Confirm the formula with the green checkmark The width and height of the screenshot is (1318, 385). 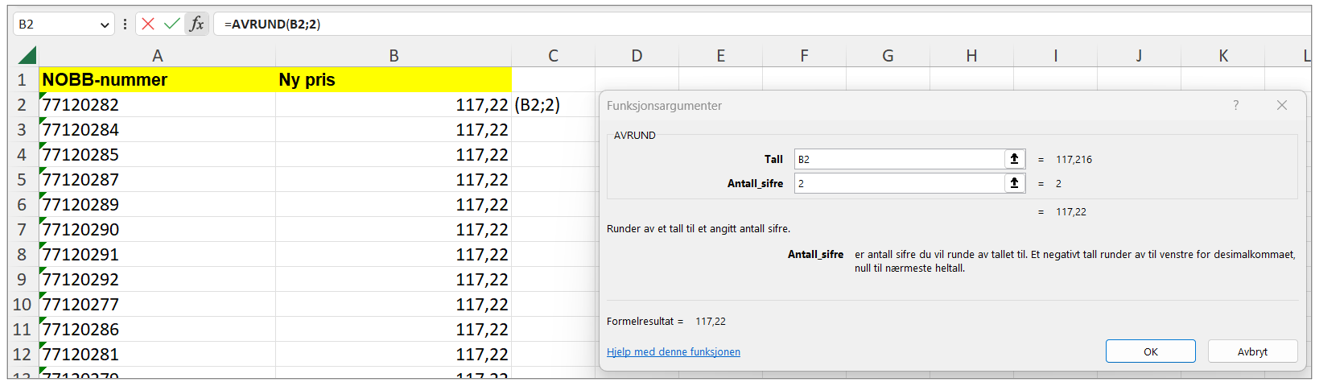(x=172, y=24)
